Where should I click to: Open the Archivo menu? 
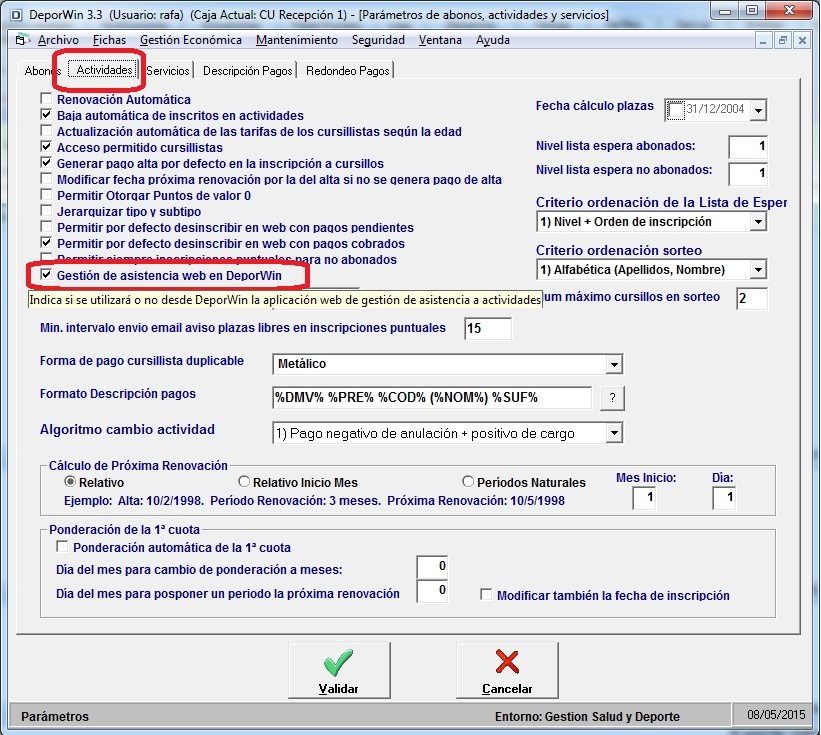pyautogui.click(x=58, y=40)
